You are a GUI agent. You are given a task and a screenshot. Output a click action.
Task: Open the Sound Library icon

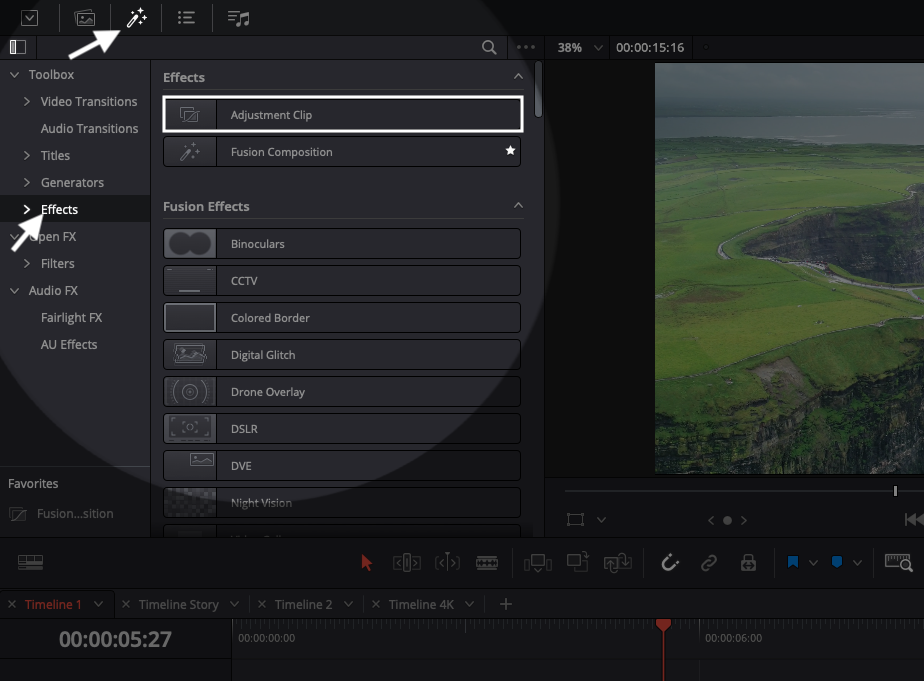(238, 18)
